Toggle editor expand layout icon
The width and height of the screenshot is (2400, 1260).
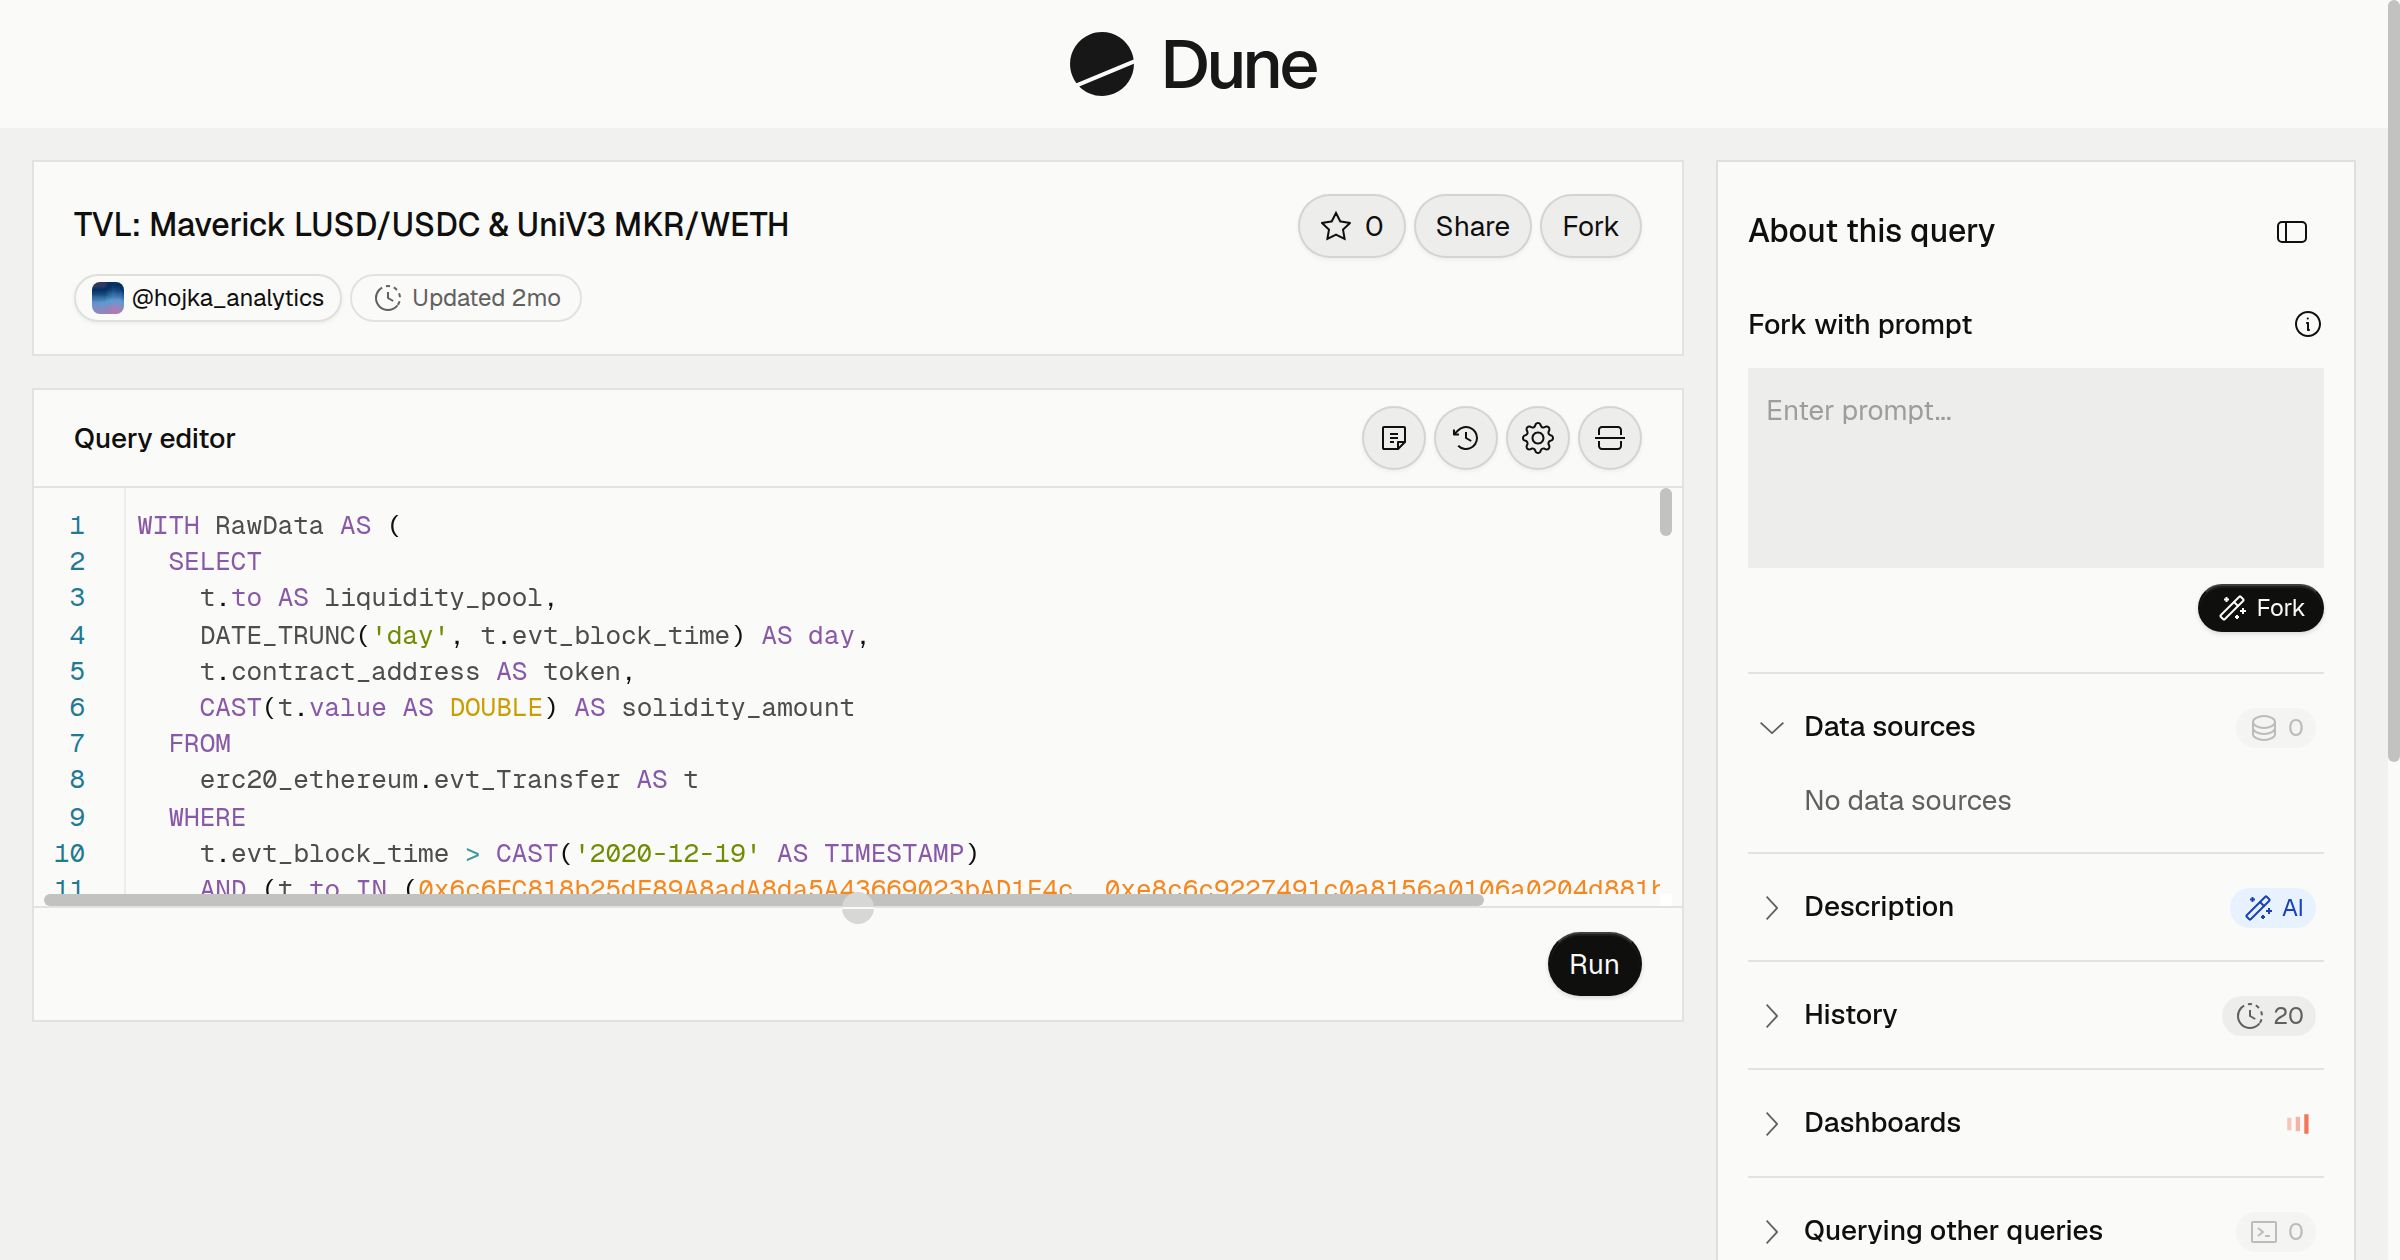click(1610, 438)
